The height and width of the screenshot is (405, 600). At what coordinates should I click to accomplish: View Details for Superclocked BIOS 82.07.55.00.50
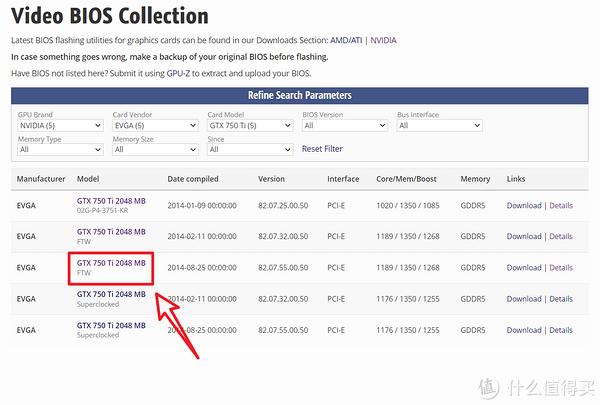click(x=561, y=330)
